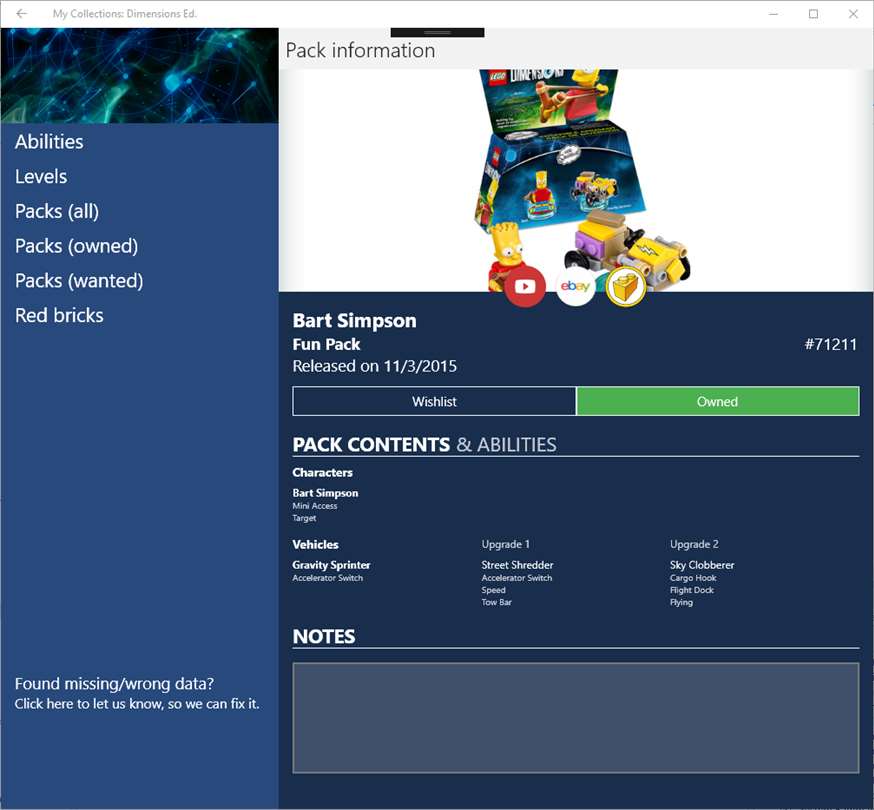Click the Gravity Sprinter vehicle name
This screenshot has height=810, width=874.
tap(331, 565)
